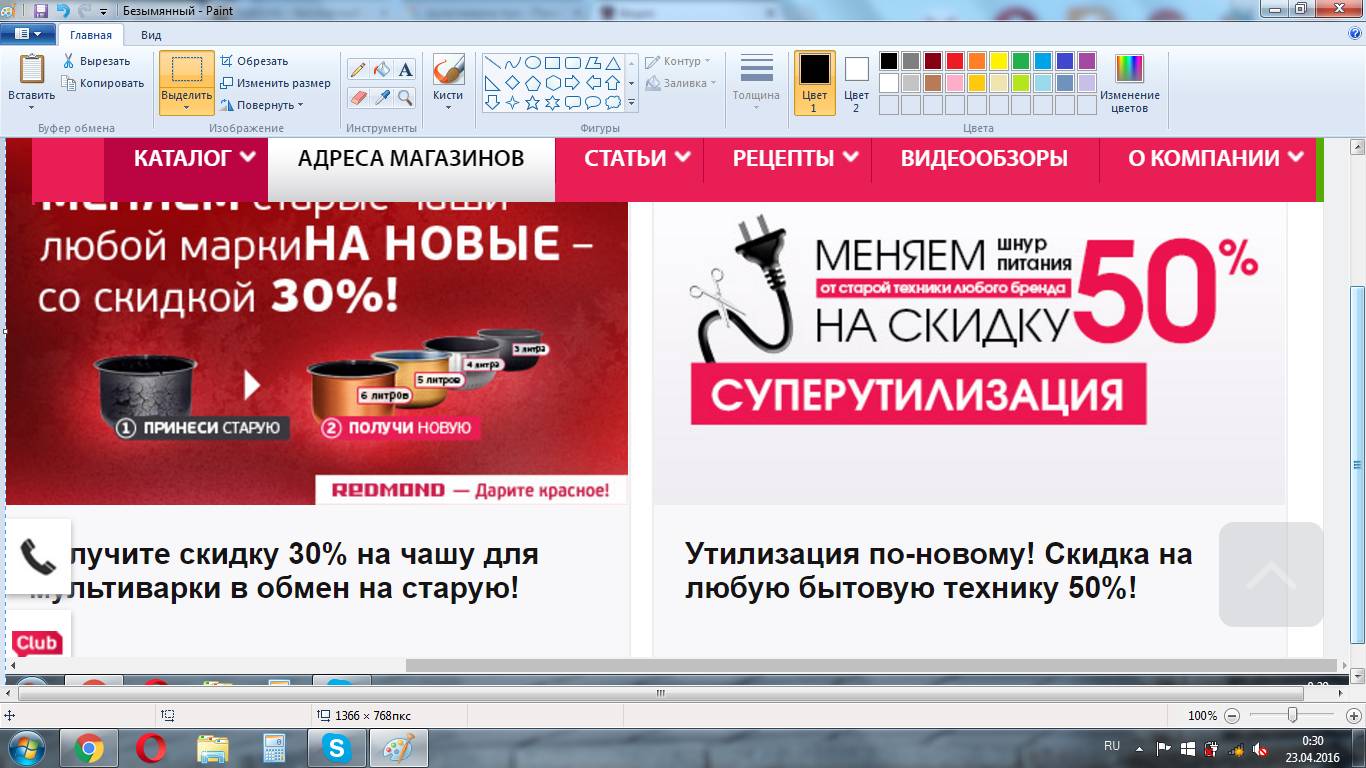The image size is (1366, 768).
Task: Open Paint help question mark icon
Action: [1354, 33]
